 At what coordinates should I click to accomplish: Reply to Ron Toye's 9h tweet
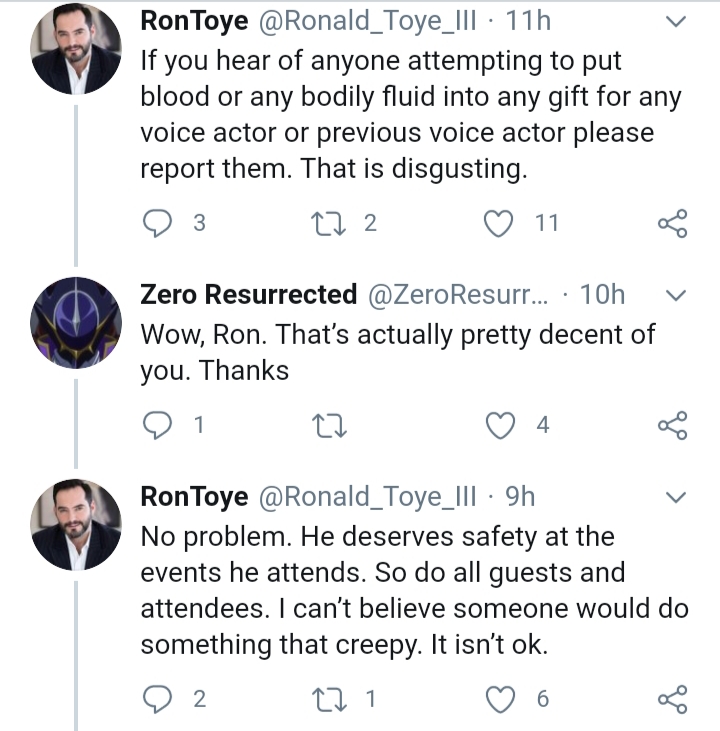coord(157,699)
